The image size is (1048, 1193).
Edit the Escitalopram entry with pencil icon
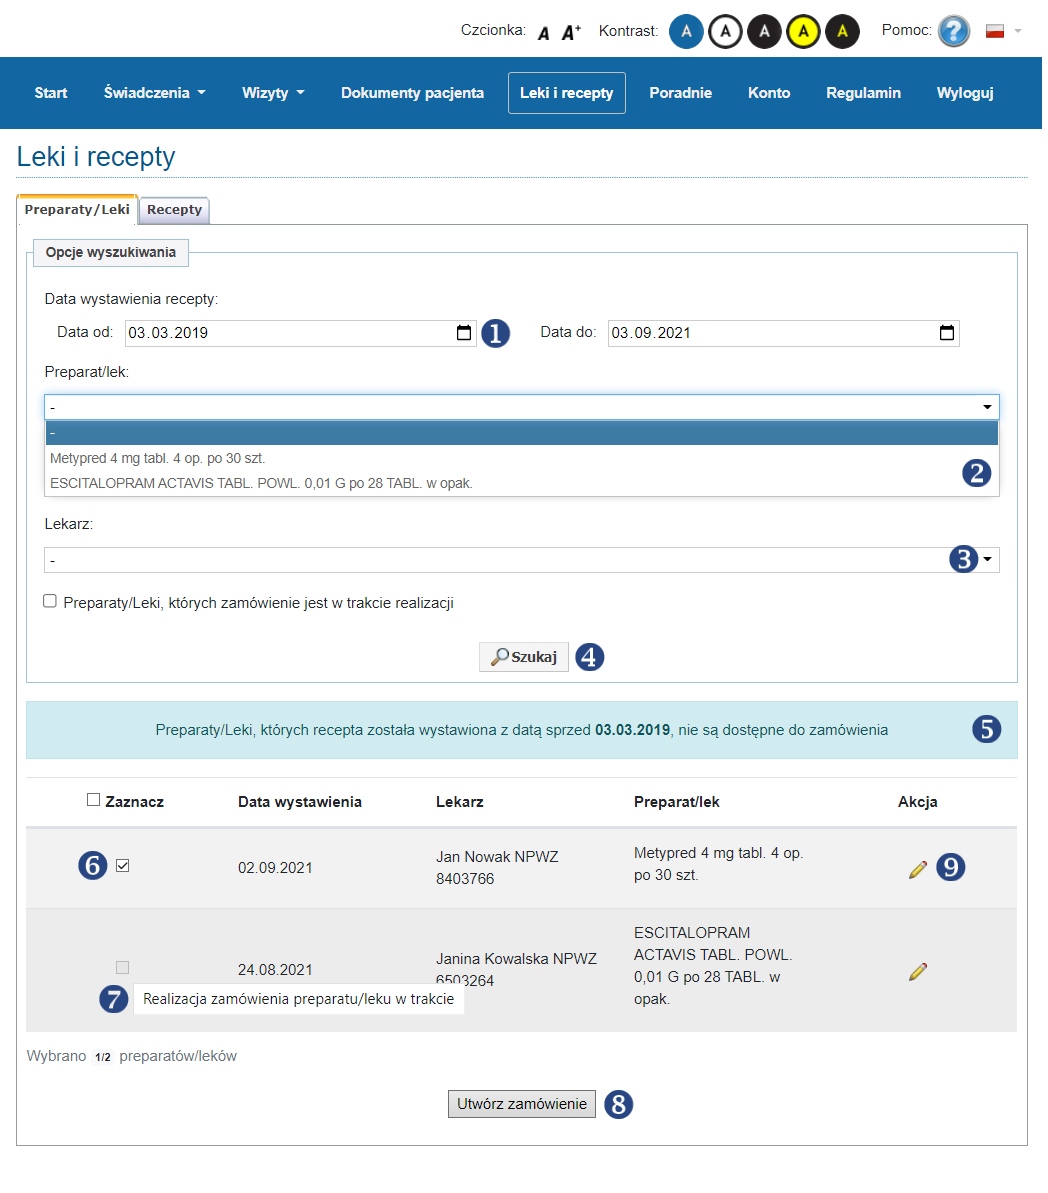click(917, 971)
